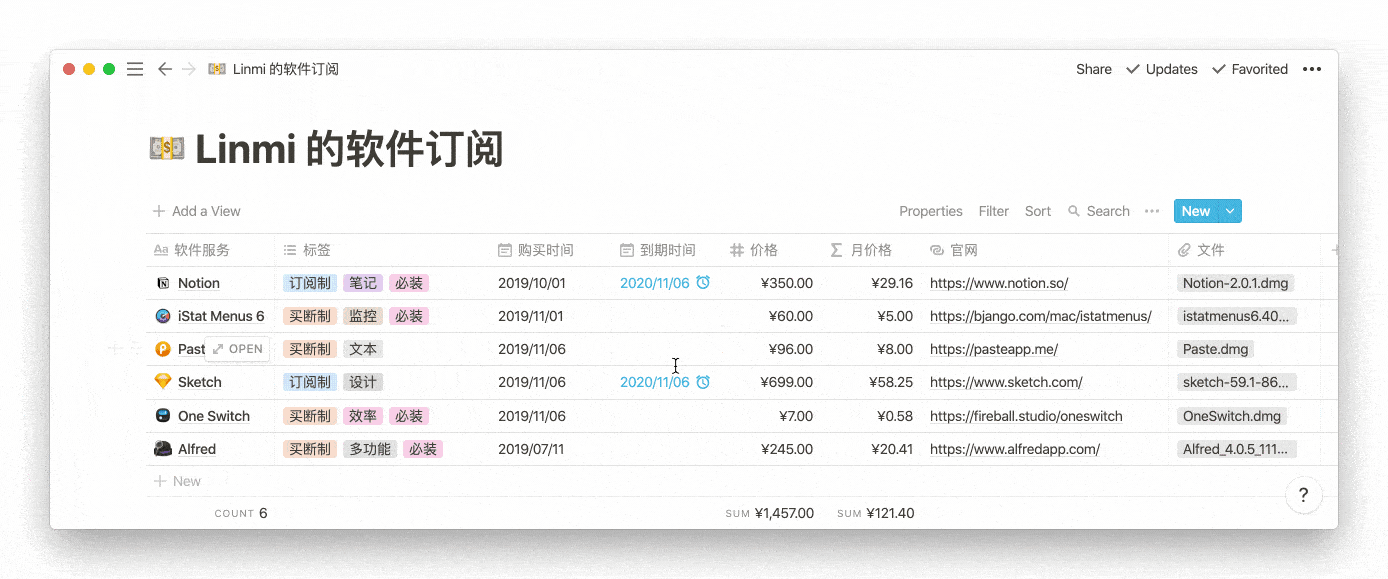Go back with the left arrow
Viewport: 1388px width, 579px height.
pyautogui.click(x=165, y=69)
